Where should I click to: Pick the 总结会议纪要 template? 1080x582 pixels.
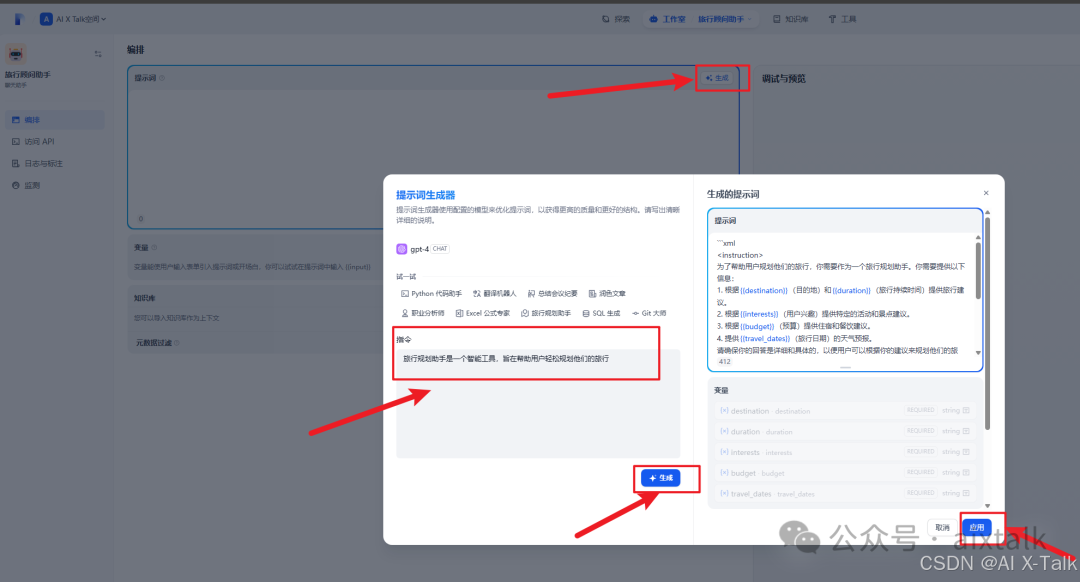552,293
